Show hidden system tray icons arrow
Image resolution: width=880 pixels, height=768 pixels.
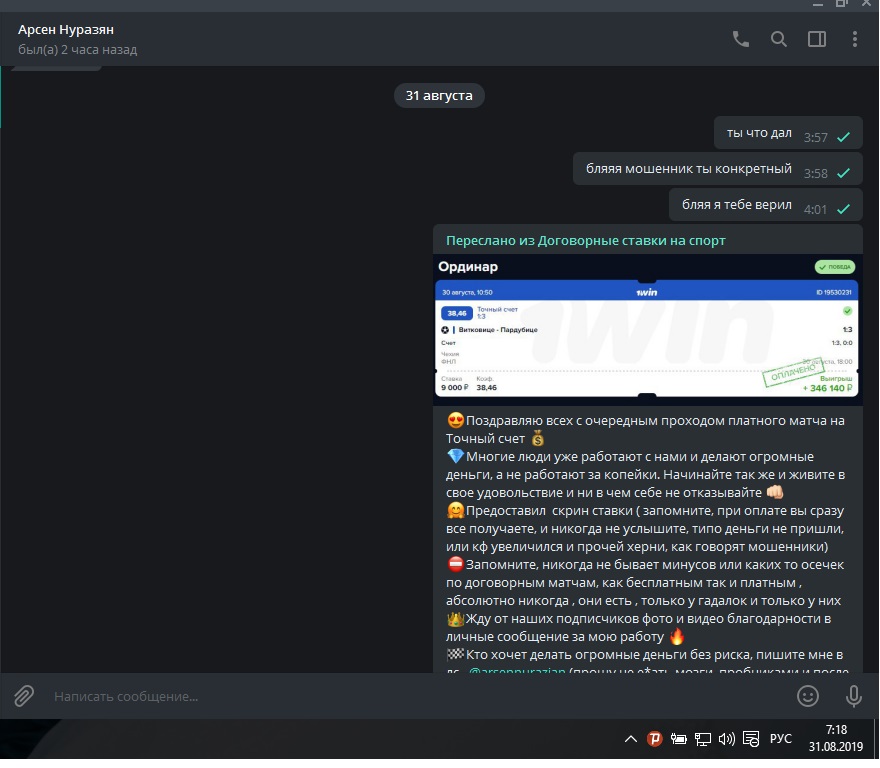pyautogui.click(x=631, y=739)
